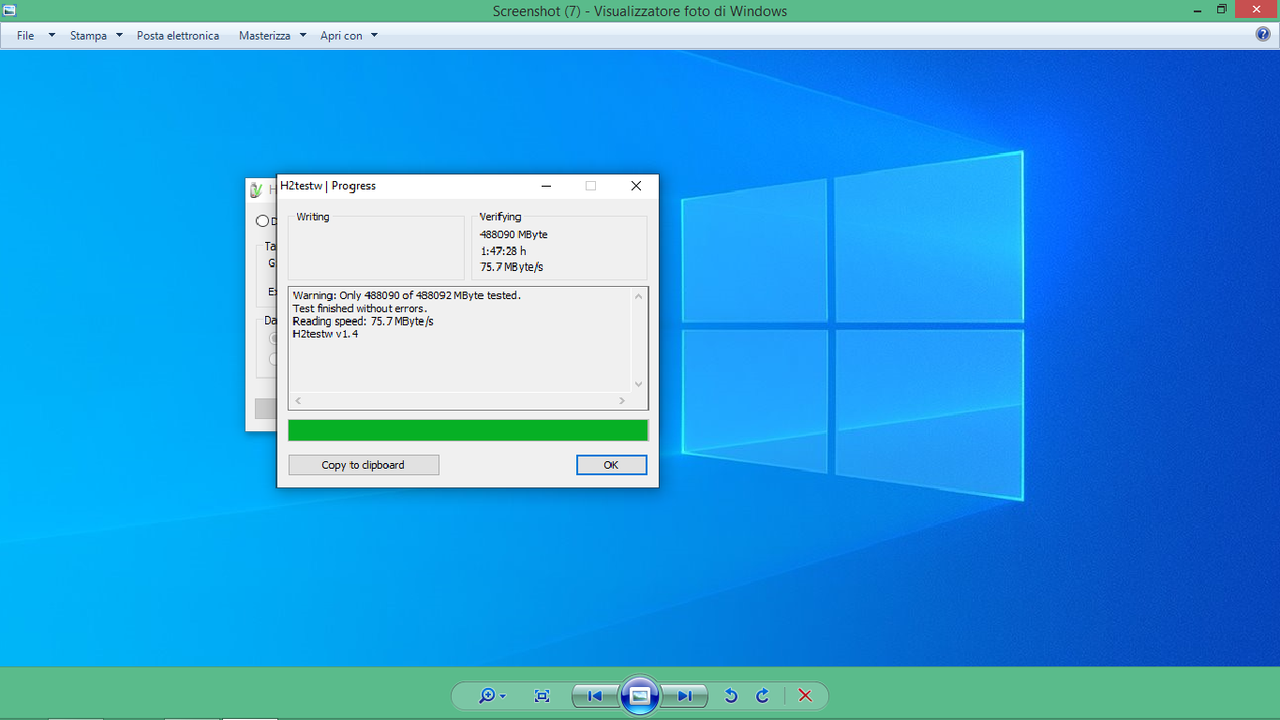This screenshot has height=720, width=1280.
Task: Fit picture to actual size
Action: 542,696
